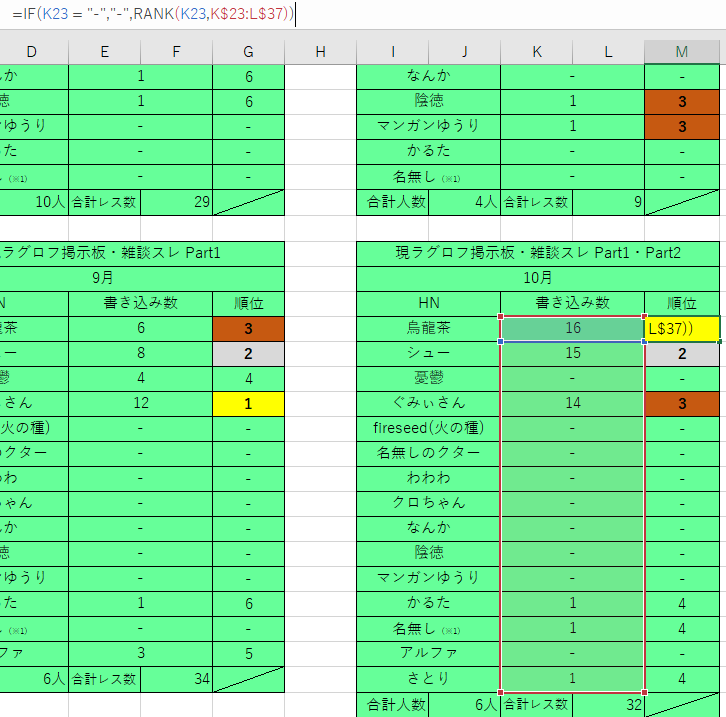Click the '10月' month cell
This screenshot has width=726, height=717.
point(538,278)
